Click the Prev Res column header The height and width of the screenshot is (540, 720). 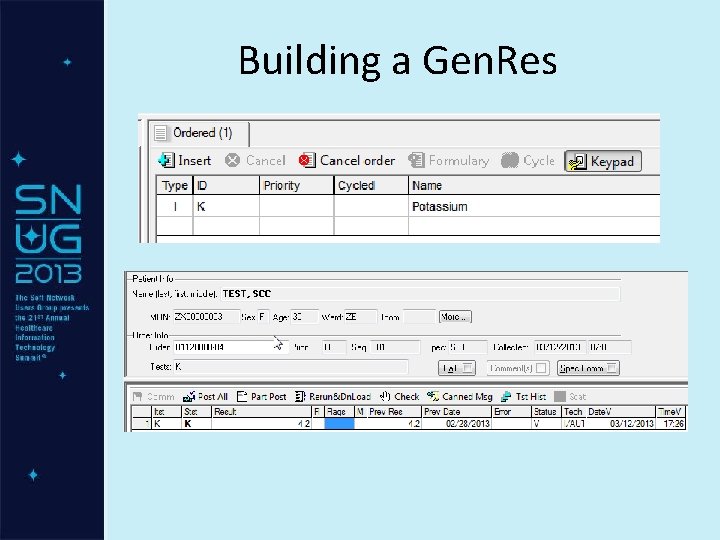tap(394, 411)
